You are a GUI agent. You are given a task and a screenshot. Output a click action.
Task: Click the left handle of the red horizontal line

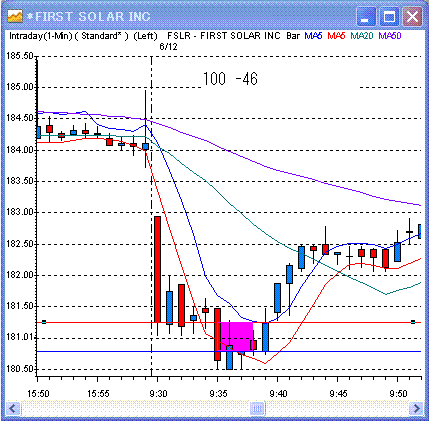coord(44,322)
